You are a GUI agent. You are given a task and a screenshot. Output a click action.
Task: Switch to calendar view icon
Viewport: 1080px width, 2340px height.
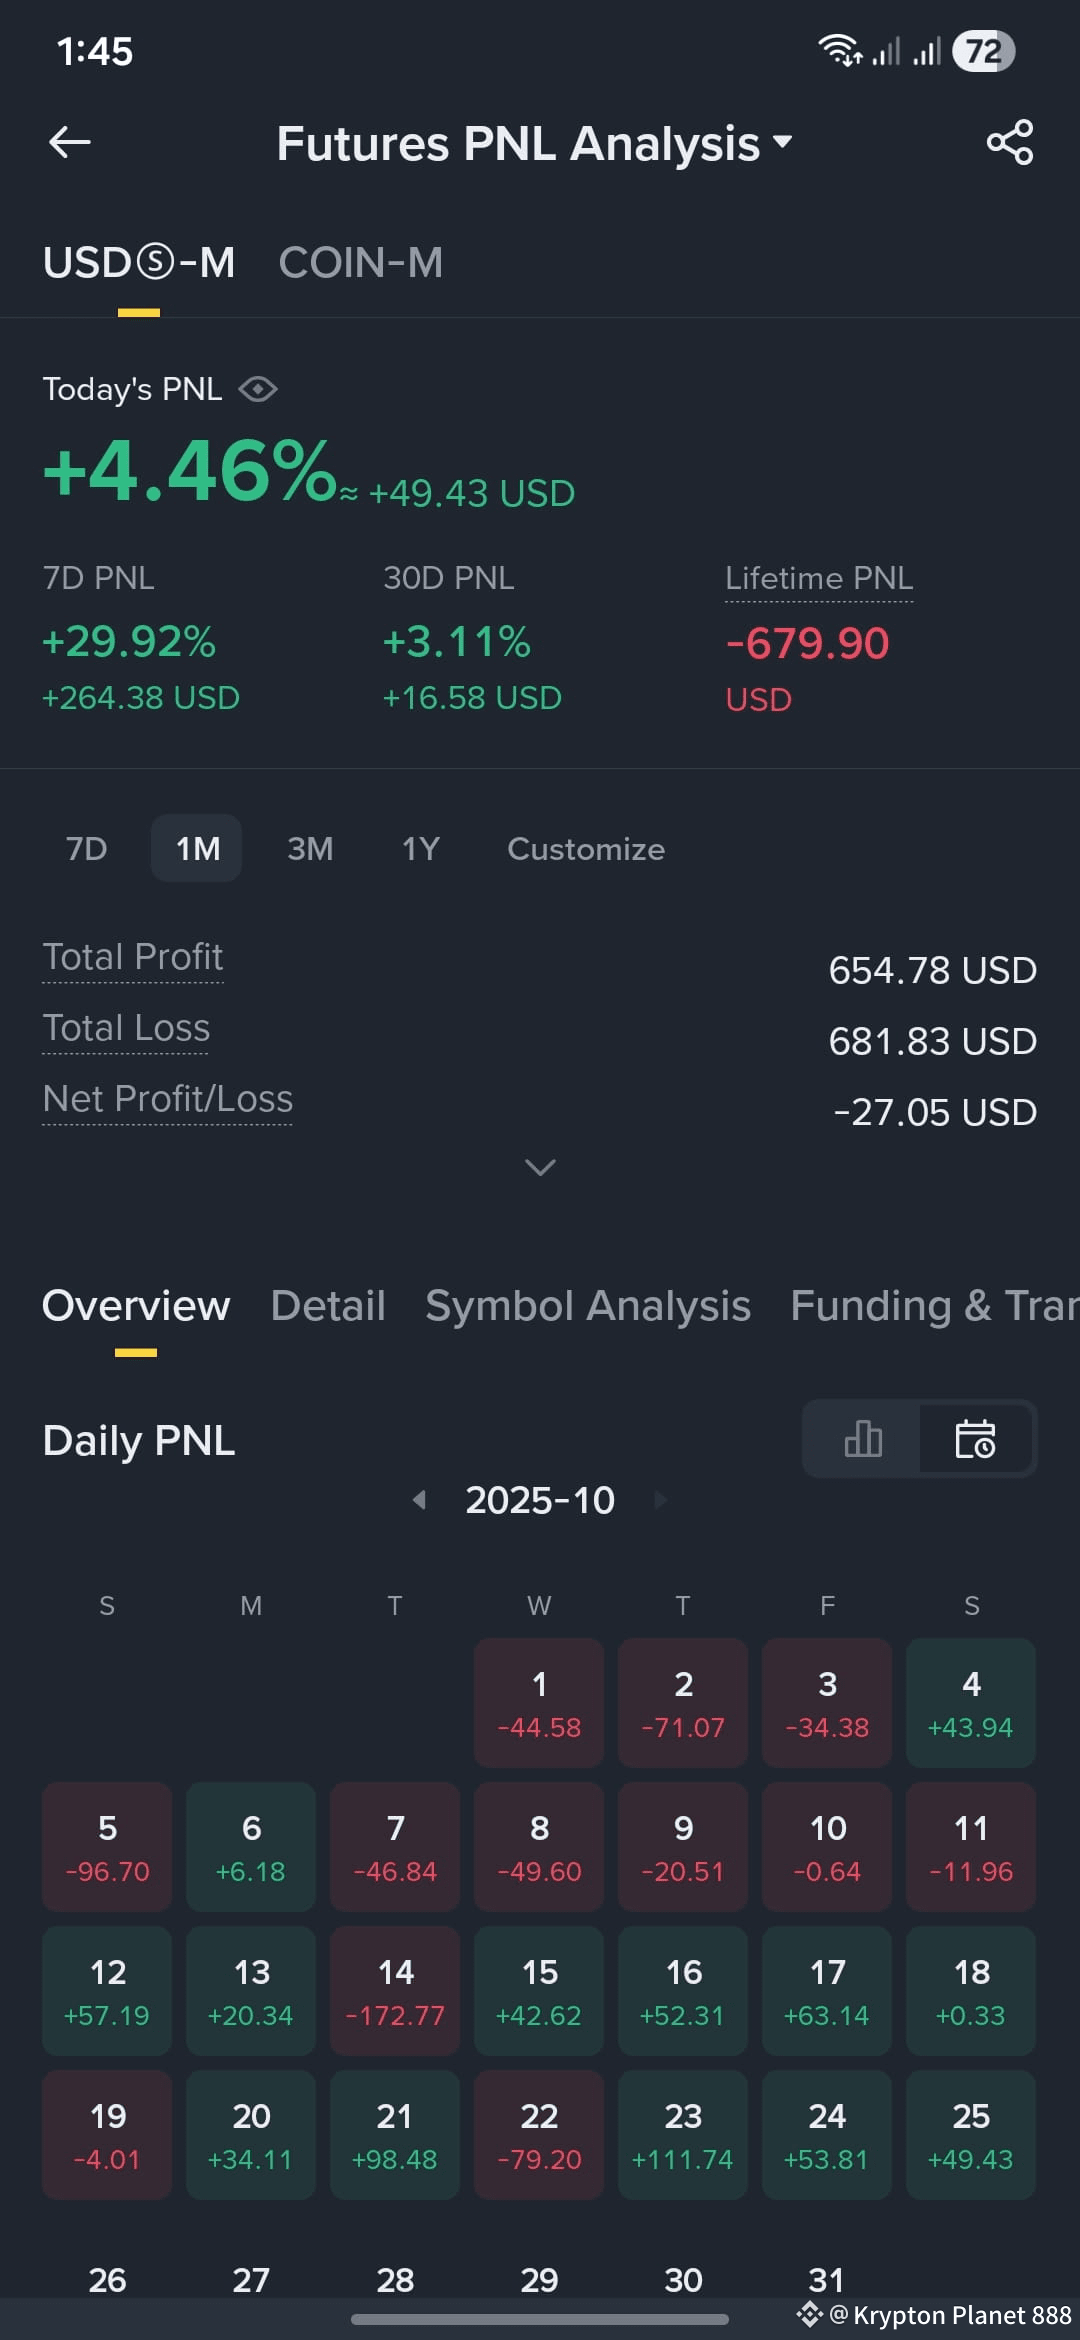pyautogui.click(x=976, y=1439)
